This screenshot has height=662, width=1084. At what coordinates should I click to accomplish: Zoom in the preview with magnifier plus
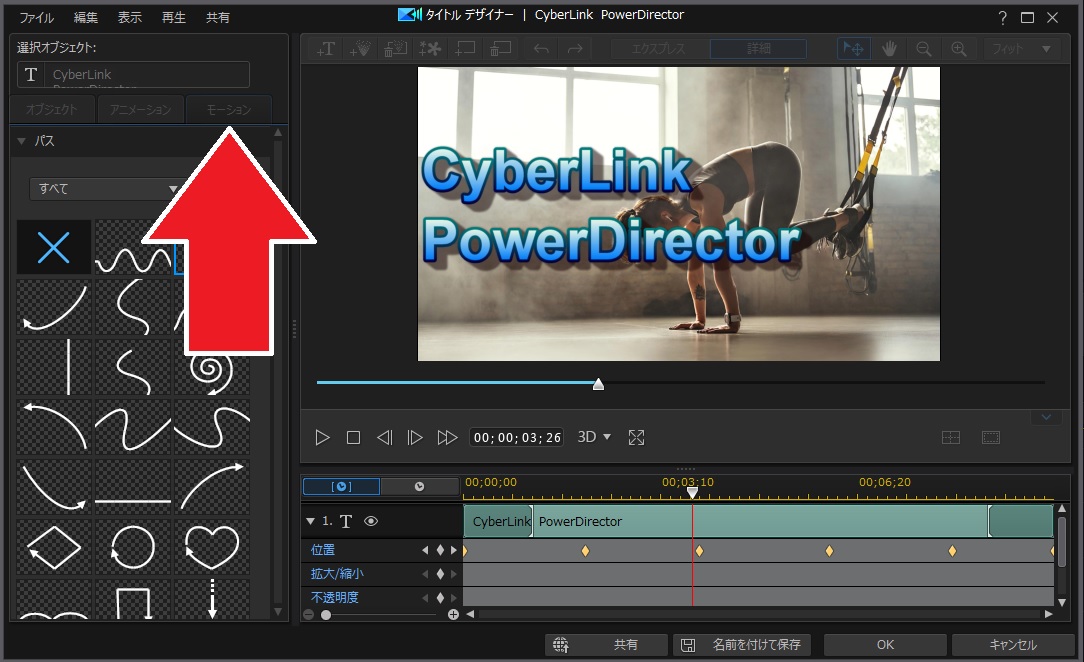coord(959,49)
